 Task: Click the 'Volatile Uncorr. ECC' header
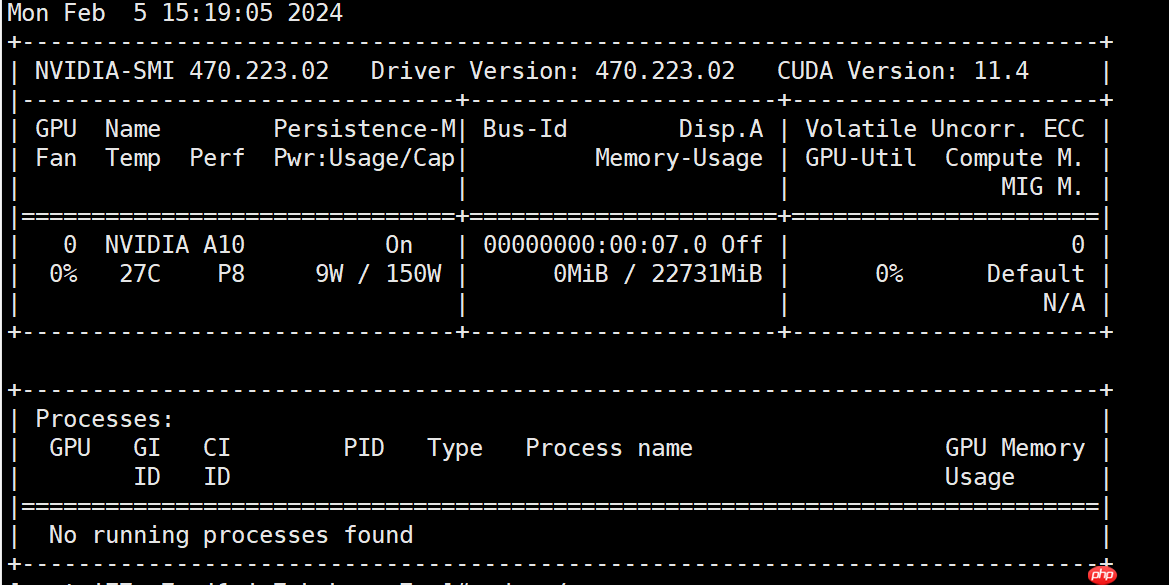coord(945,129)
